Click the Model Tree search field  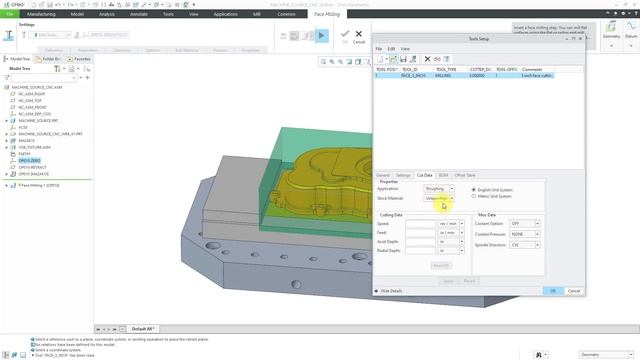[x=43, y=78]
